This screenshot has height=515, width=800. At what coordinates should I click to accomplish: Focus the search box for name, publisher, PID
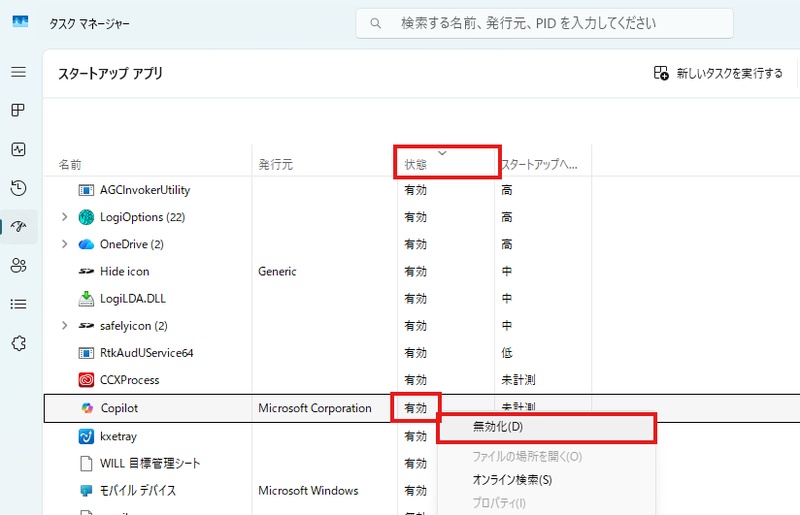tap(544, 23)
